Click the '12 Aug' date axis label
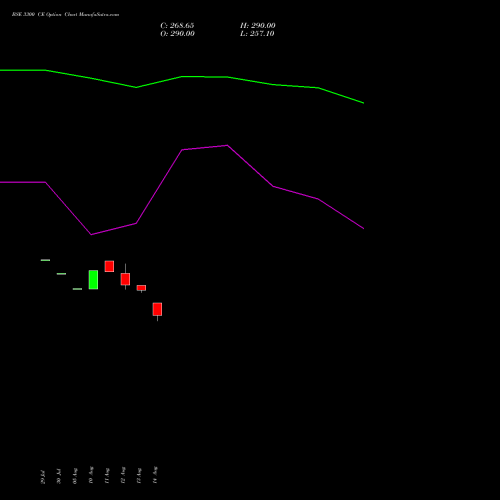 (123, 475)
